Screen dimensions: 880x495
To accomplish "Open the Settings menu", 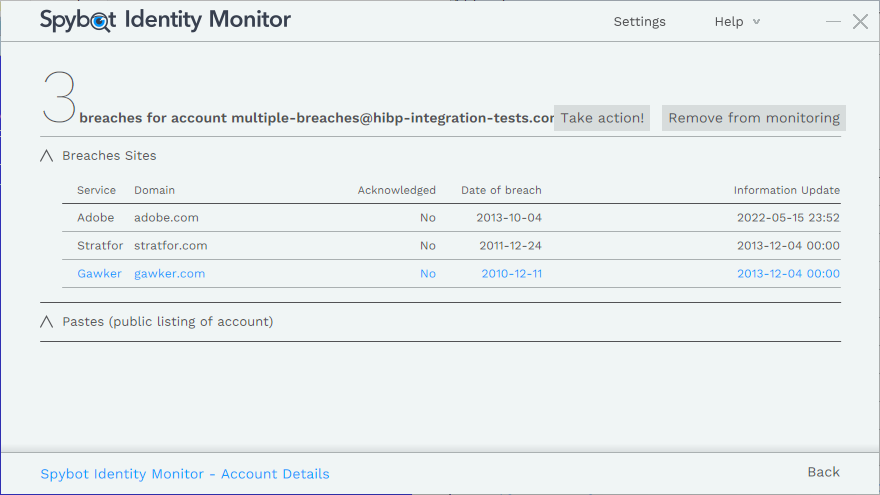I will [x=639, y=22].
